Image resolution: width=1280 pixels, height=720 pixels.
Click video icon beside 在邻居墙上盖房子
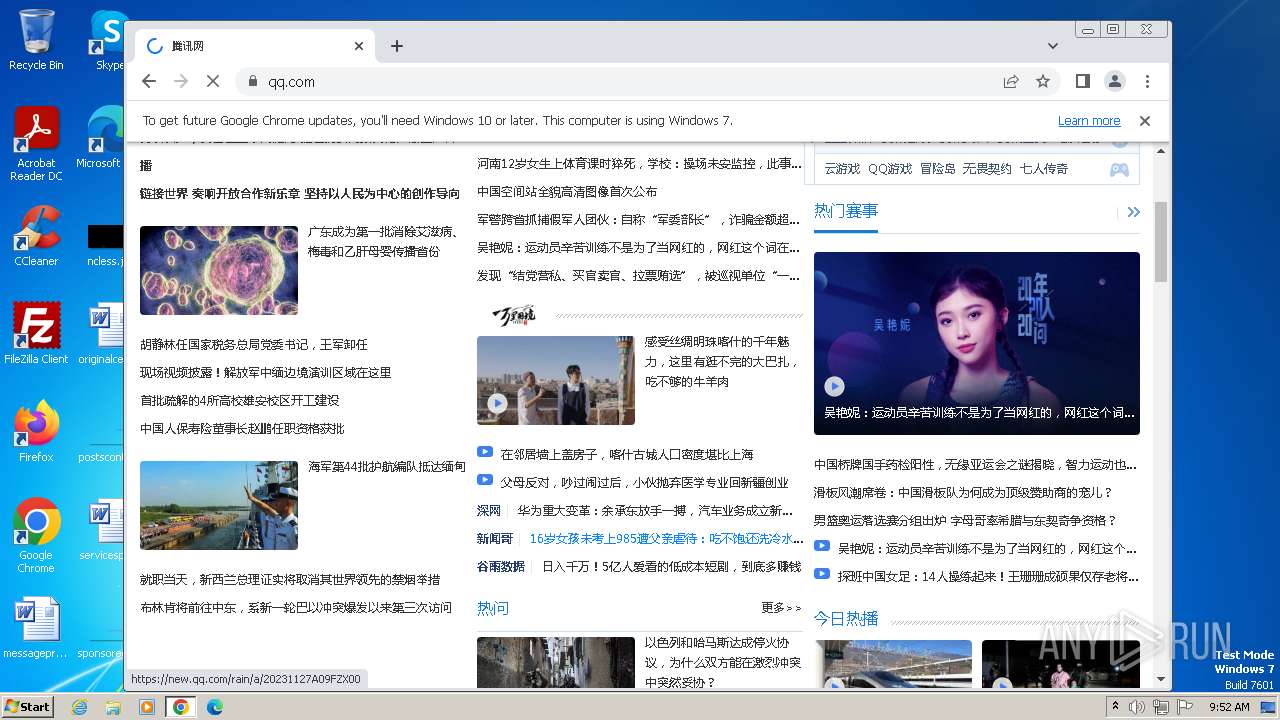[x=485, y=452]
